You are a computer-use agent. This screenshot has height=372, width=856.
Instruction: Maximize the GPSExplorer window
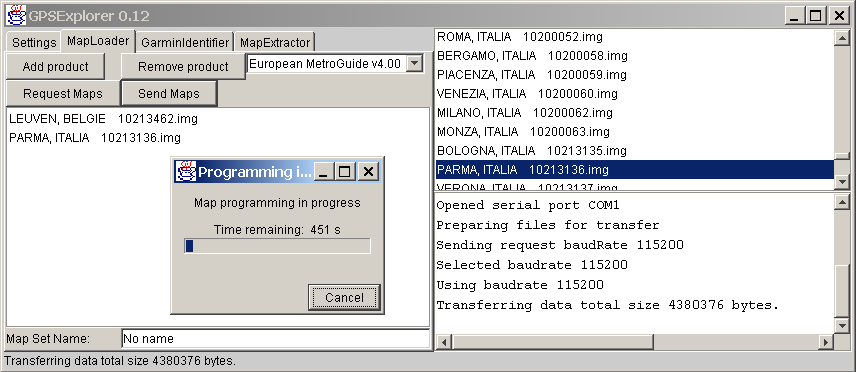pyautogui.click(x=816, y=15)
